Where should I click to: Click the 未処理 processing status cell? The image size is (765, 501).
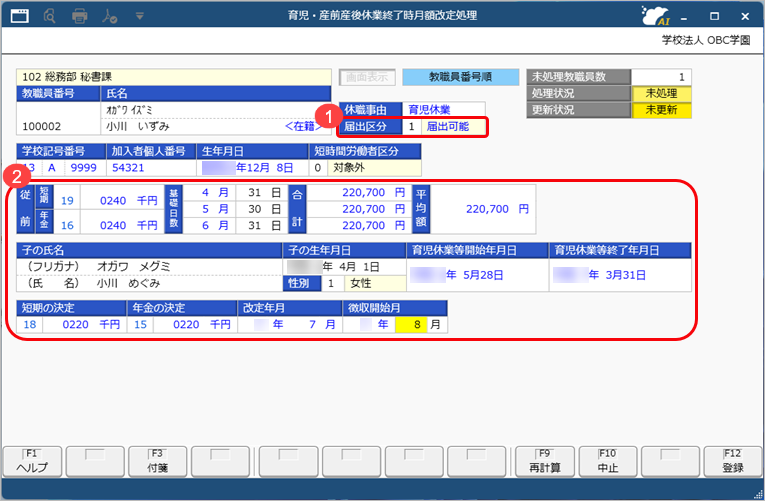pyautogui.click(x=661, y=93)
